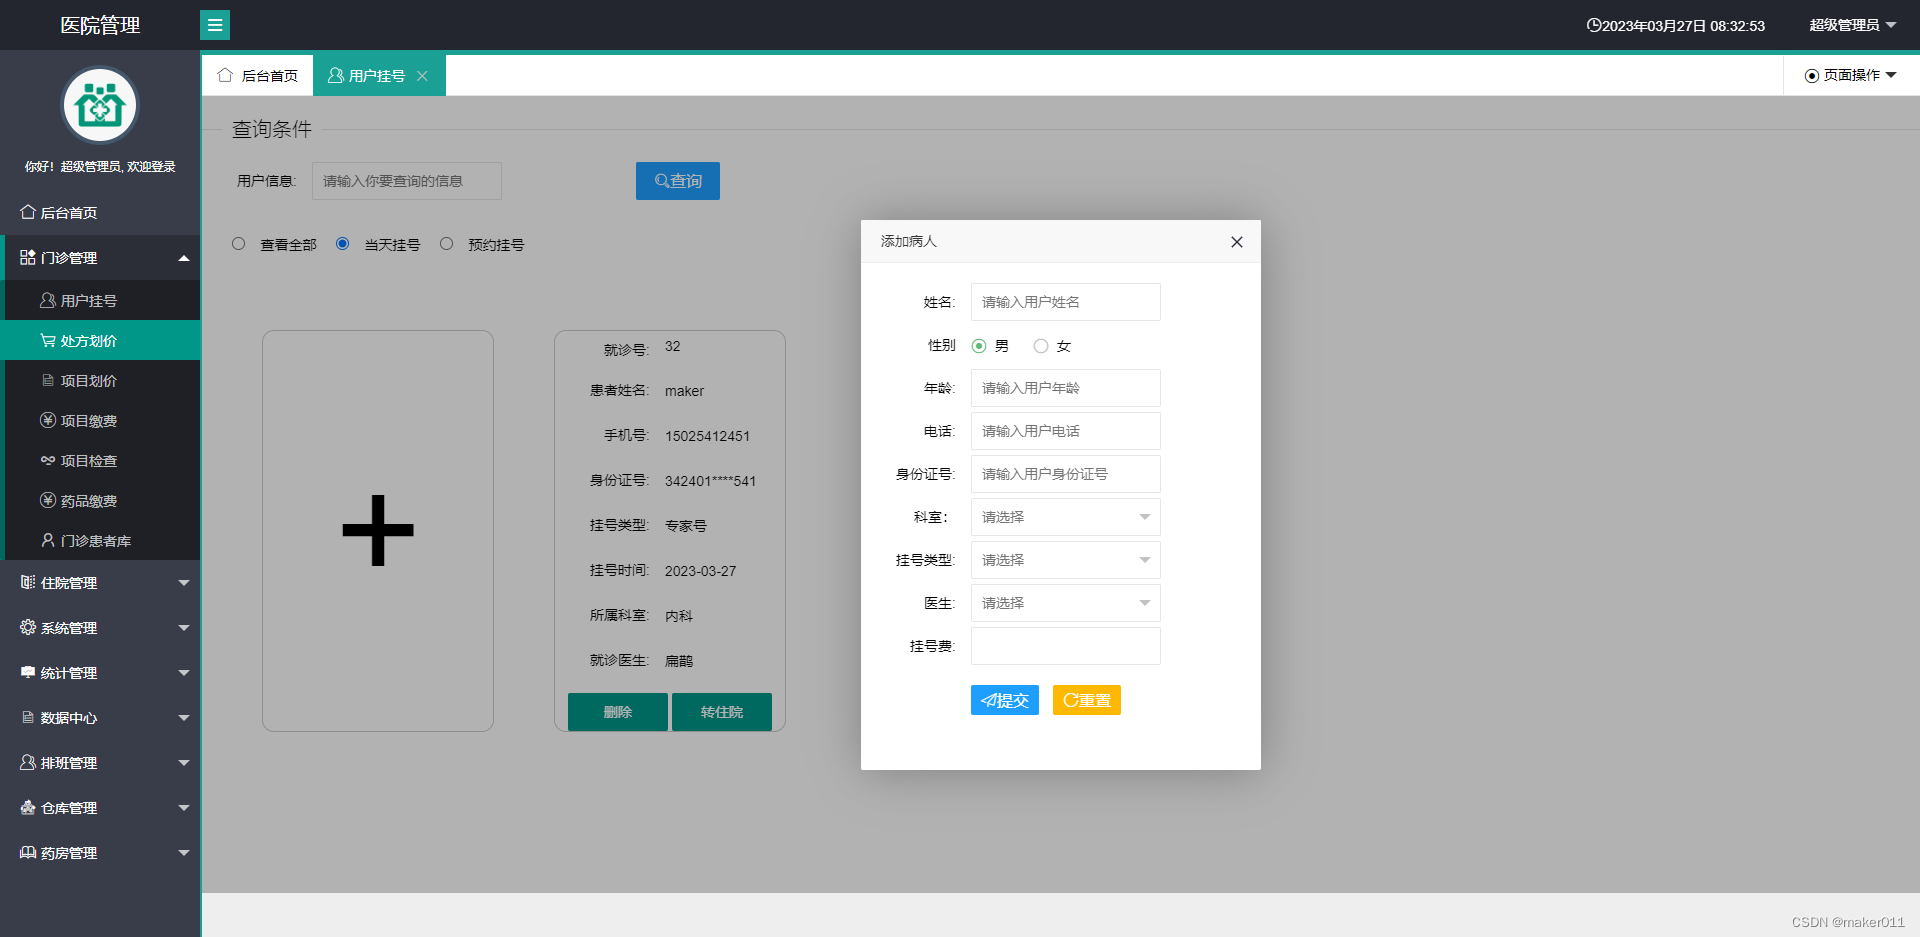The height and width of the screenshot is (937, 1920).
Task: Reset the form with 重置 button
Action: [x=1087, y=700]
